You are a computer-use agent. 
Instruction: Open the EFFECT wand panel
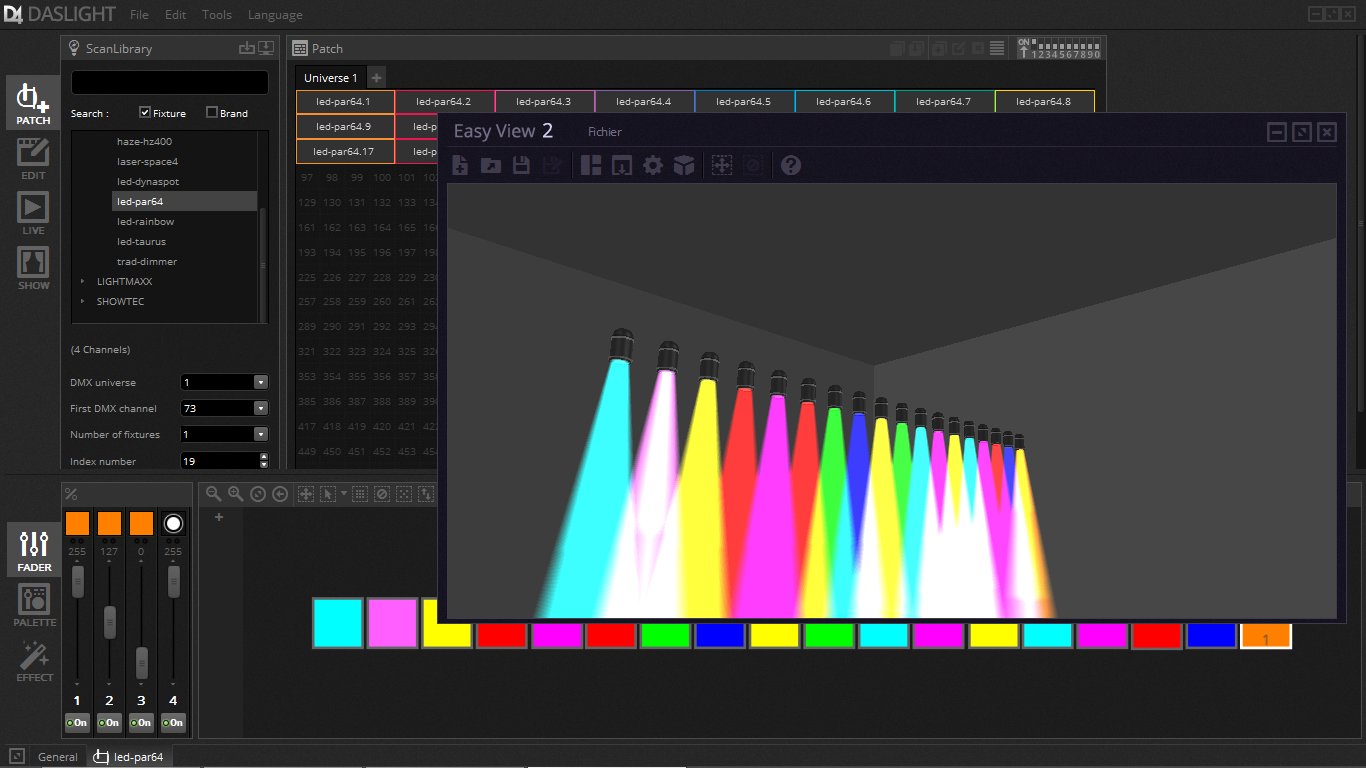(x=34, y=660)
